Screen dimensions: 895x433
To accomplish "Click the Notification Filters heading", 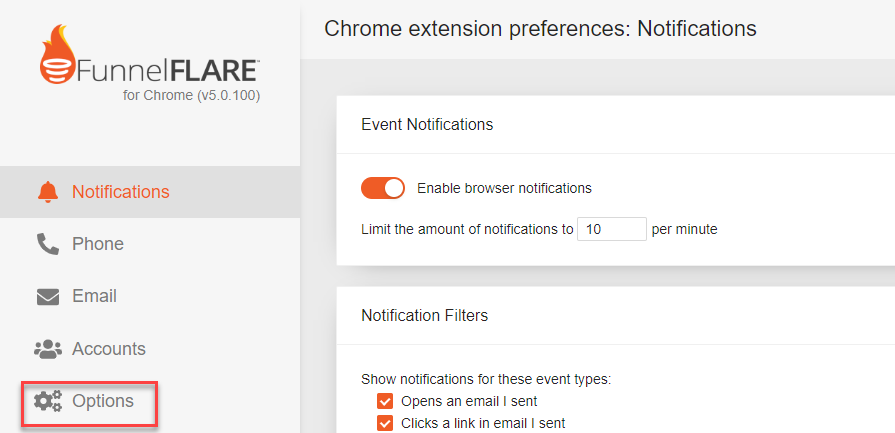I will coord(425,315).
